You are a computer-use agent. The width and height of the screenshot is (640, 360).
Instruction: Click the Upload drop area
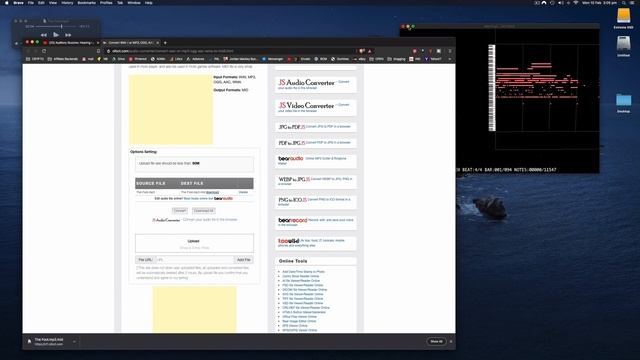click(x=194, y=244)
